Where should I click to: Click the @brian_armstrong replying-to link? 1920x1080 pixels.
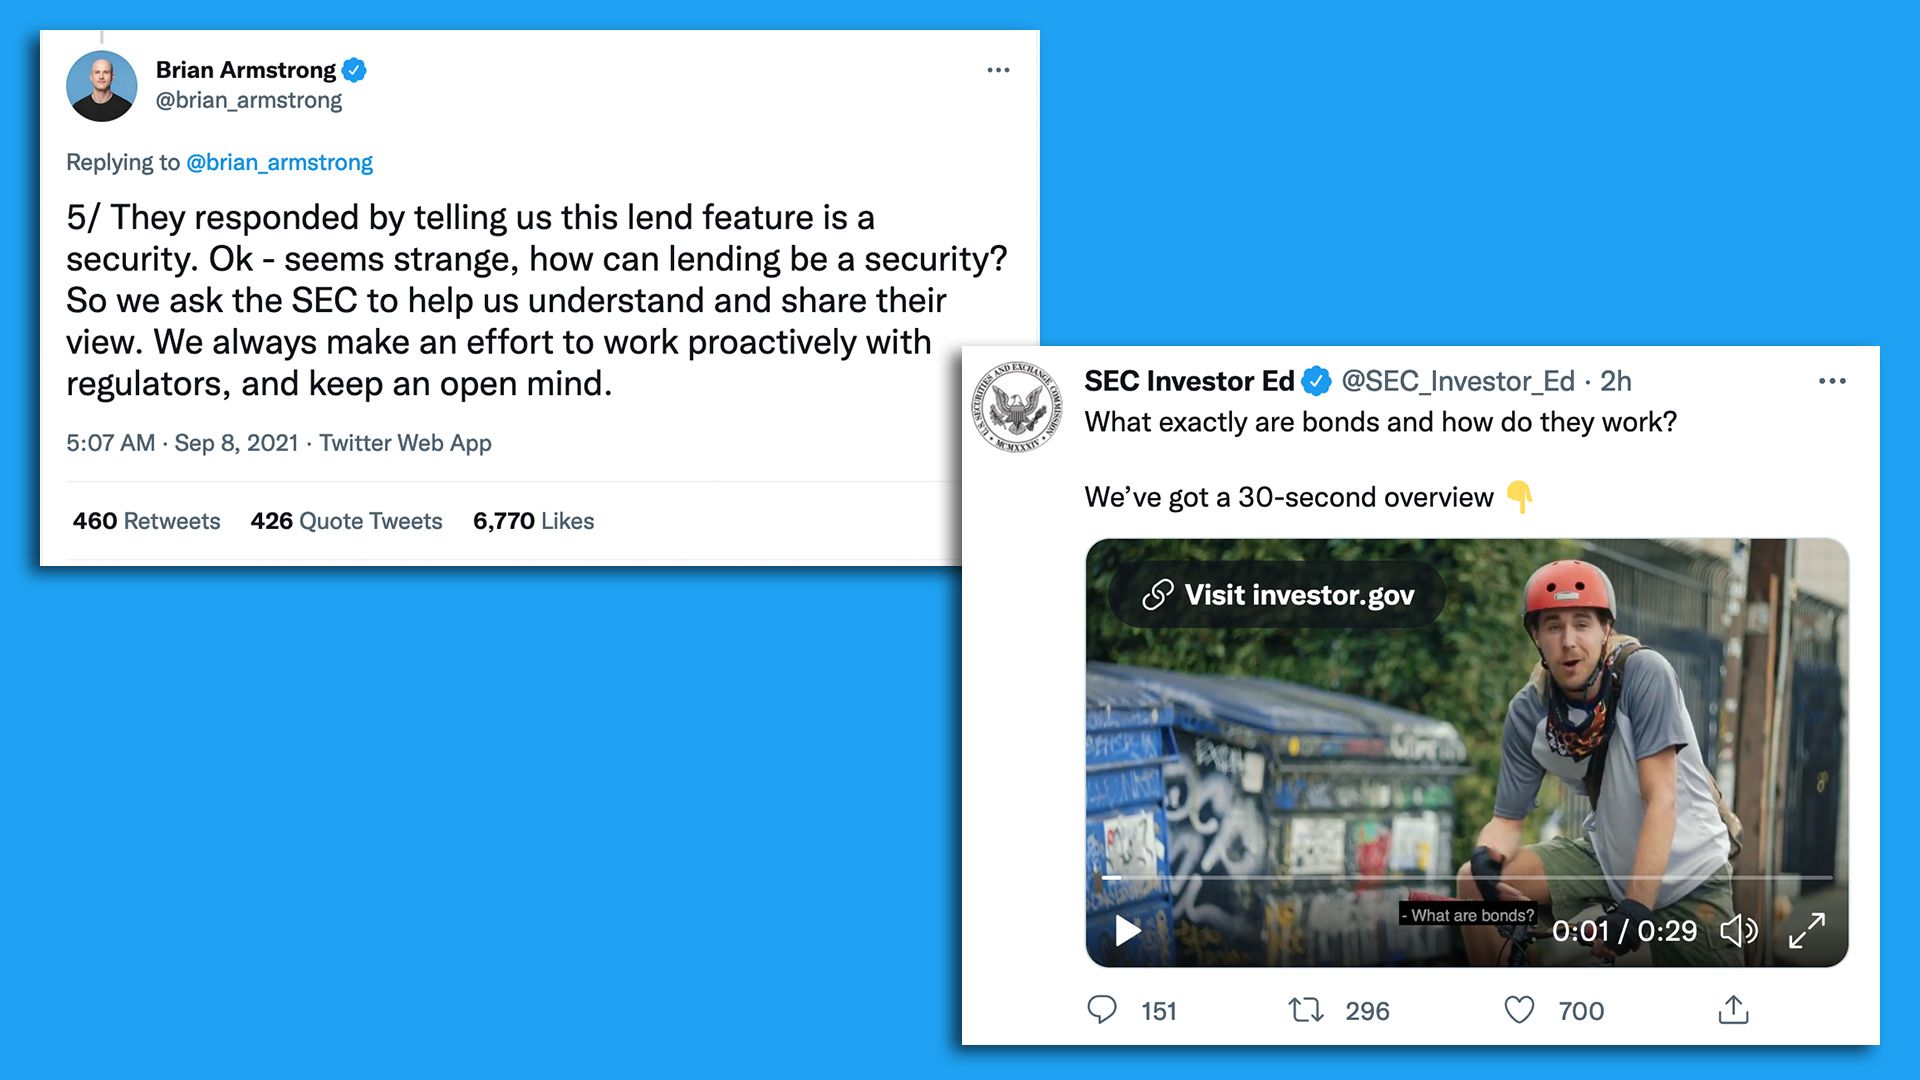(278, 162)
